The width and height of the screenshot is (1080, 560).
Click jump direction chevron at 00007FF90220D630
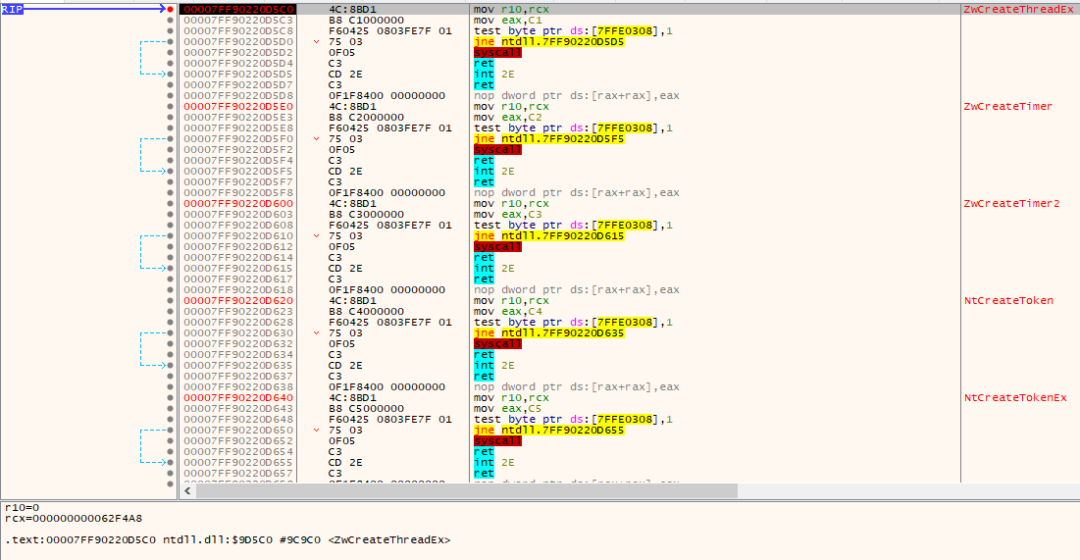316,333
